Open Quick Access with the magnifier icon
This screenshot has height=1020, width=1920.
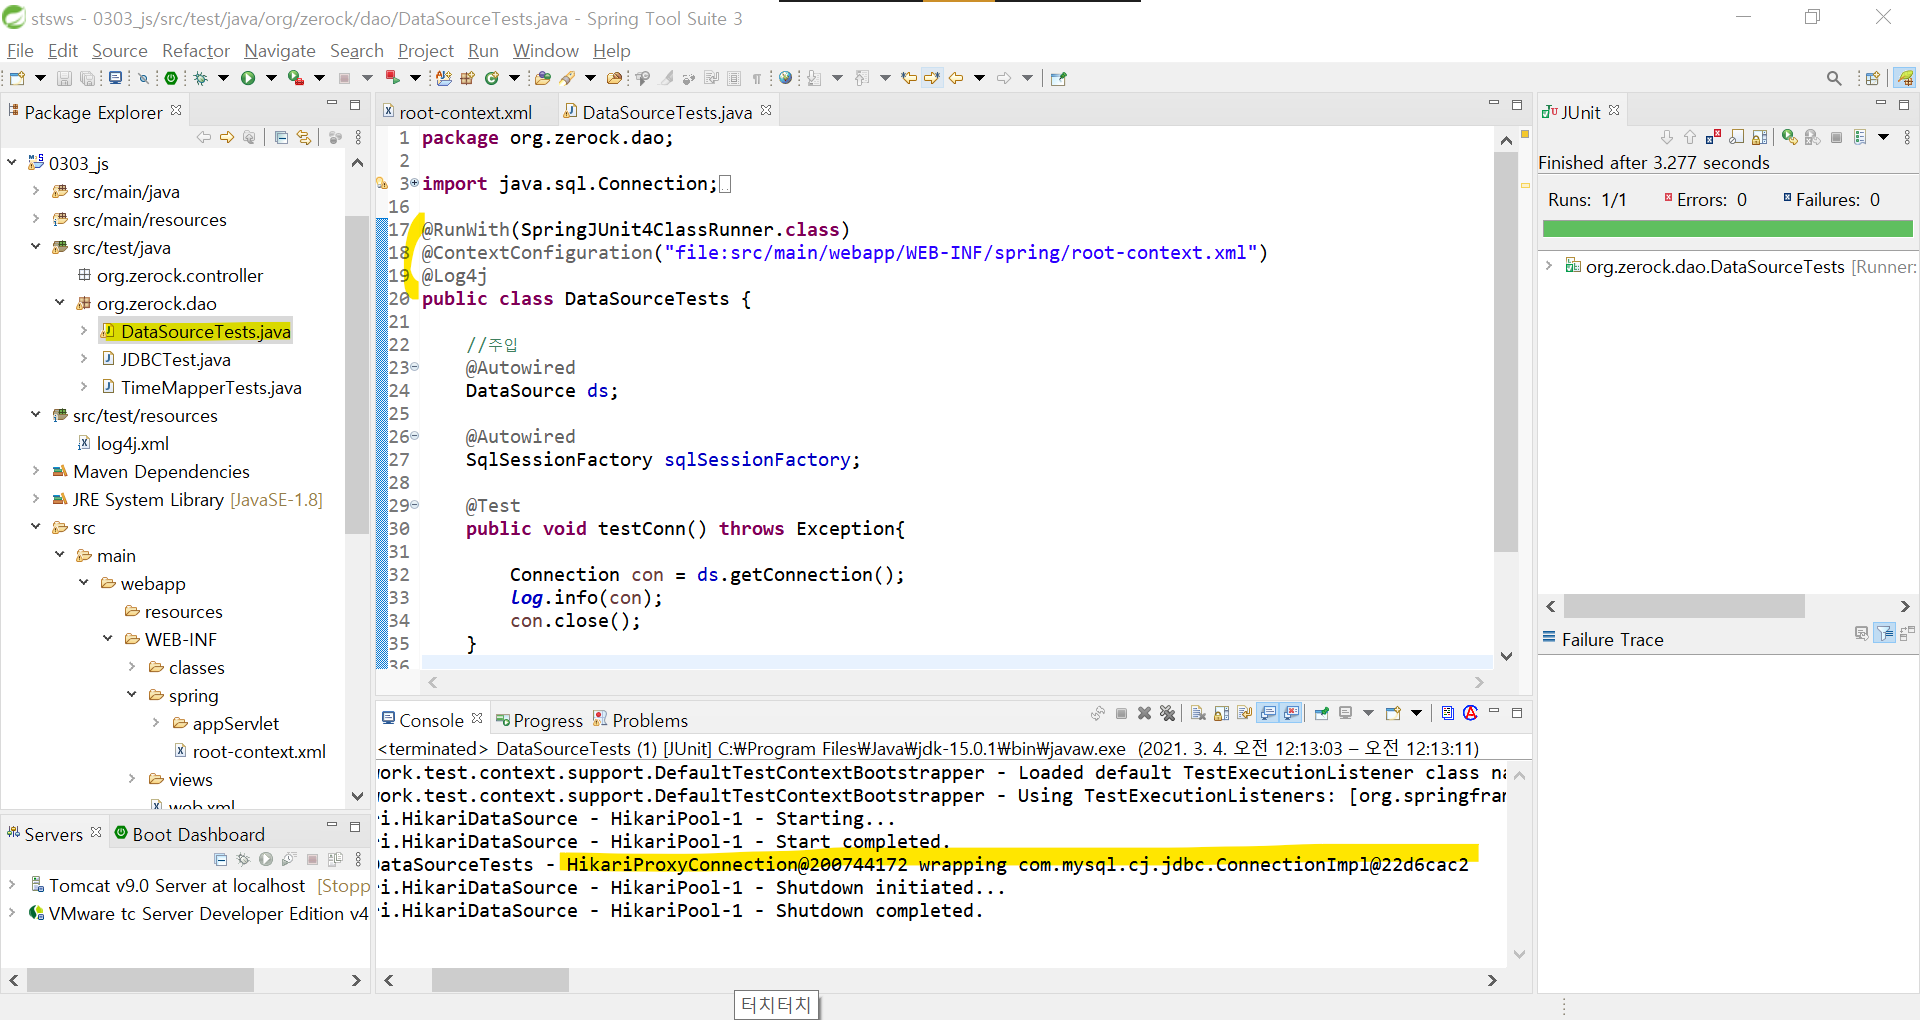click(x=1834, y=78)
